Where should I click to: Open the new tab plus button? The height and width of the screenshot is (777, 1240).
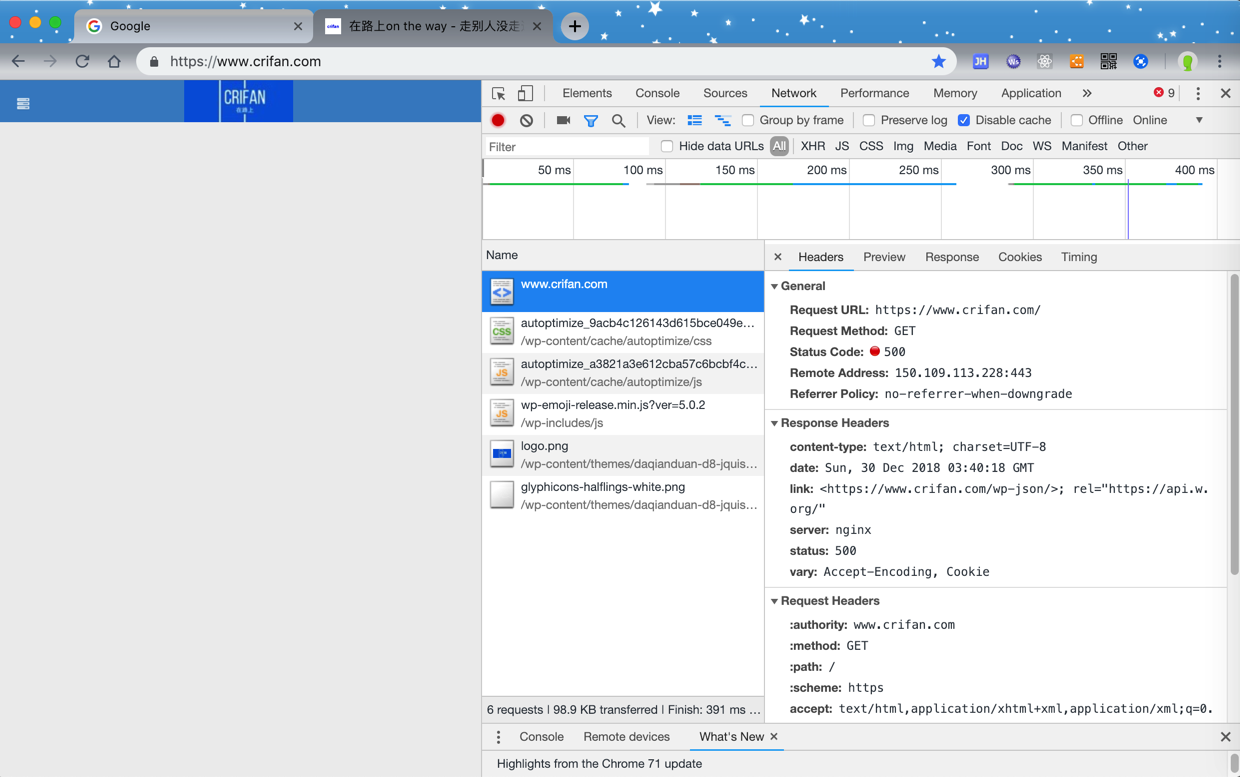[x=574, y=26]
